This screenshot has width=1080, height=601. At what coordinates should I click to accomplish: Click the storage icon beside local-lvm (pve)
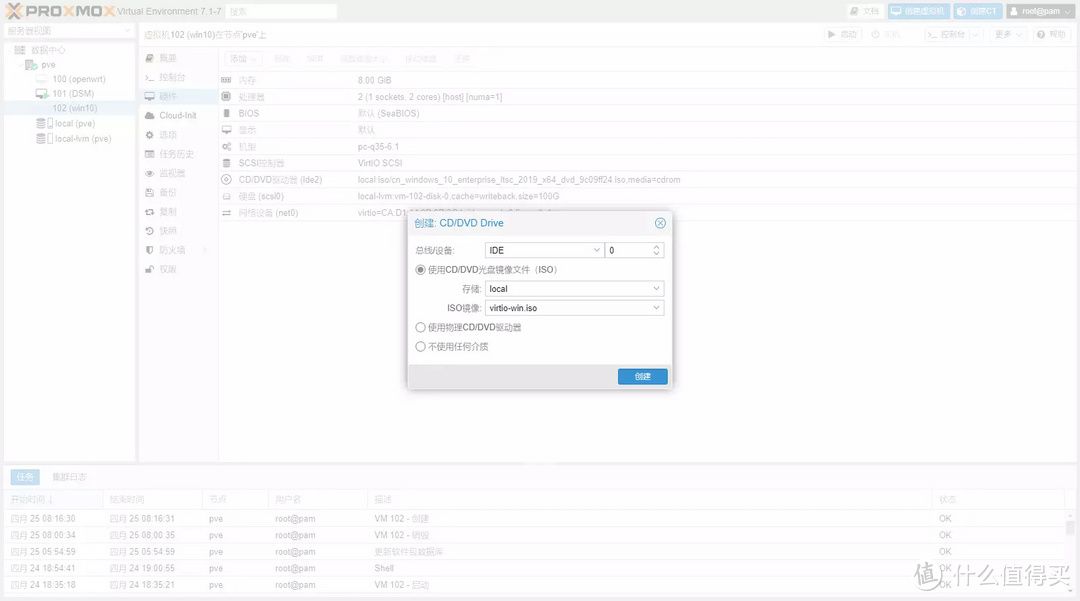tap(44, 138)
